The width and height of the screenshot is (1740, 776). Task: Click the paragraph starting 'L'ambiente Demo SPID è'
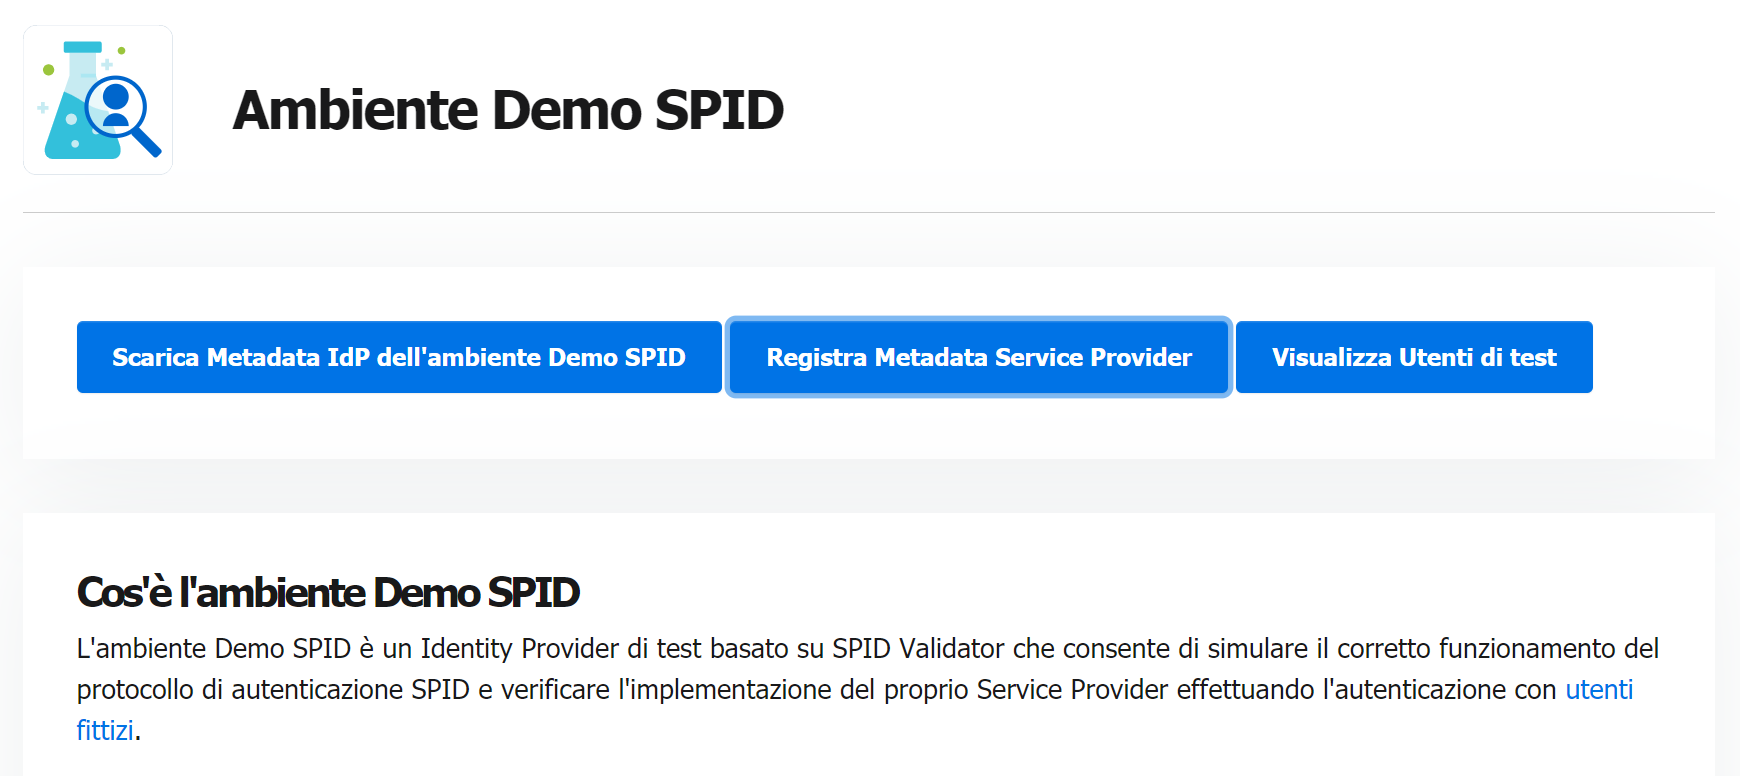(868, 690)
